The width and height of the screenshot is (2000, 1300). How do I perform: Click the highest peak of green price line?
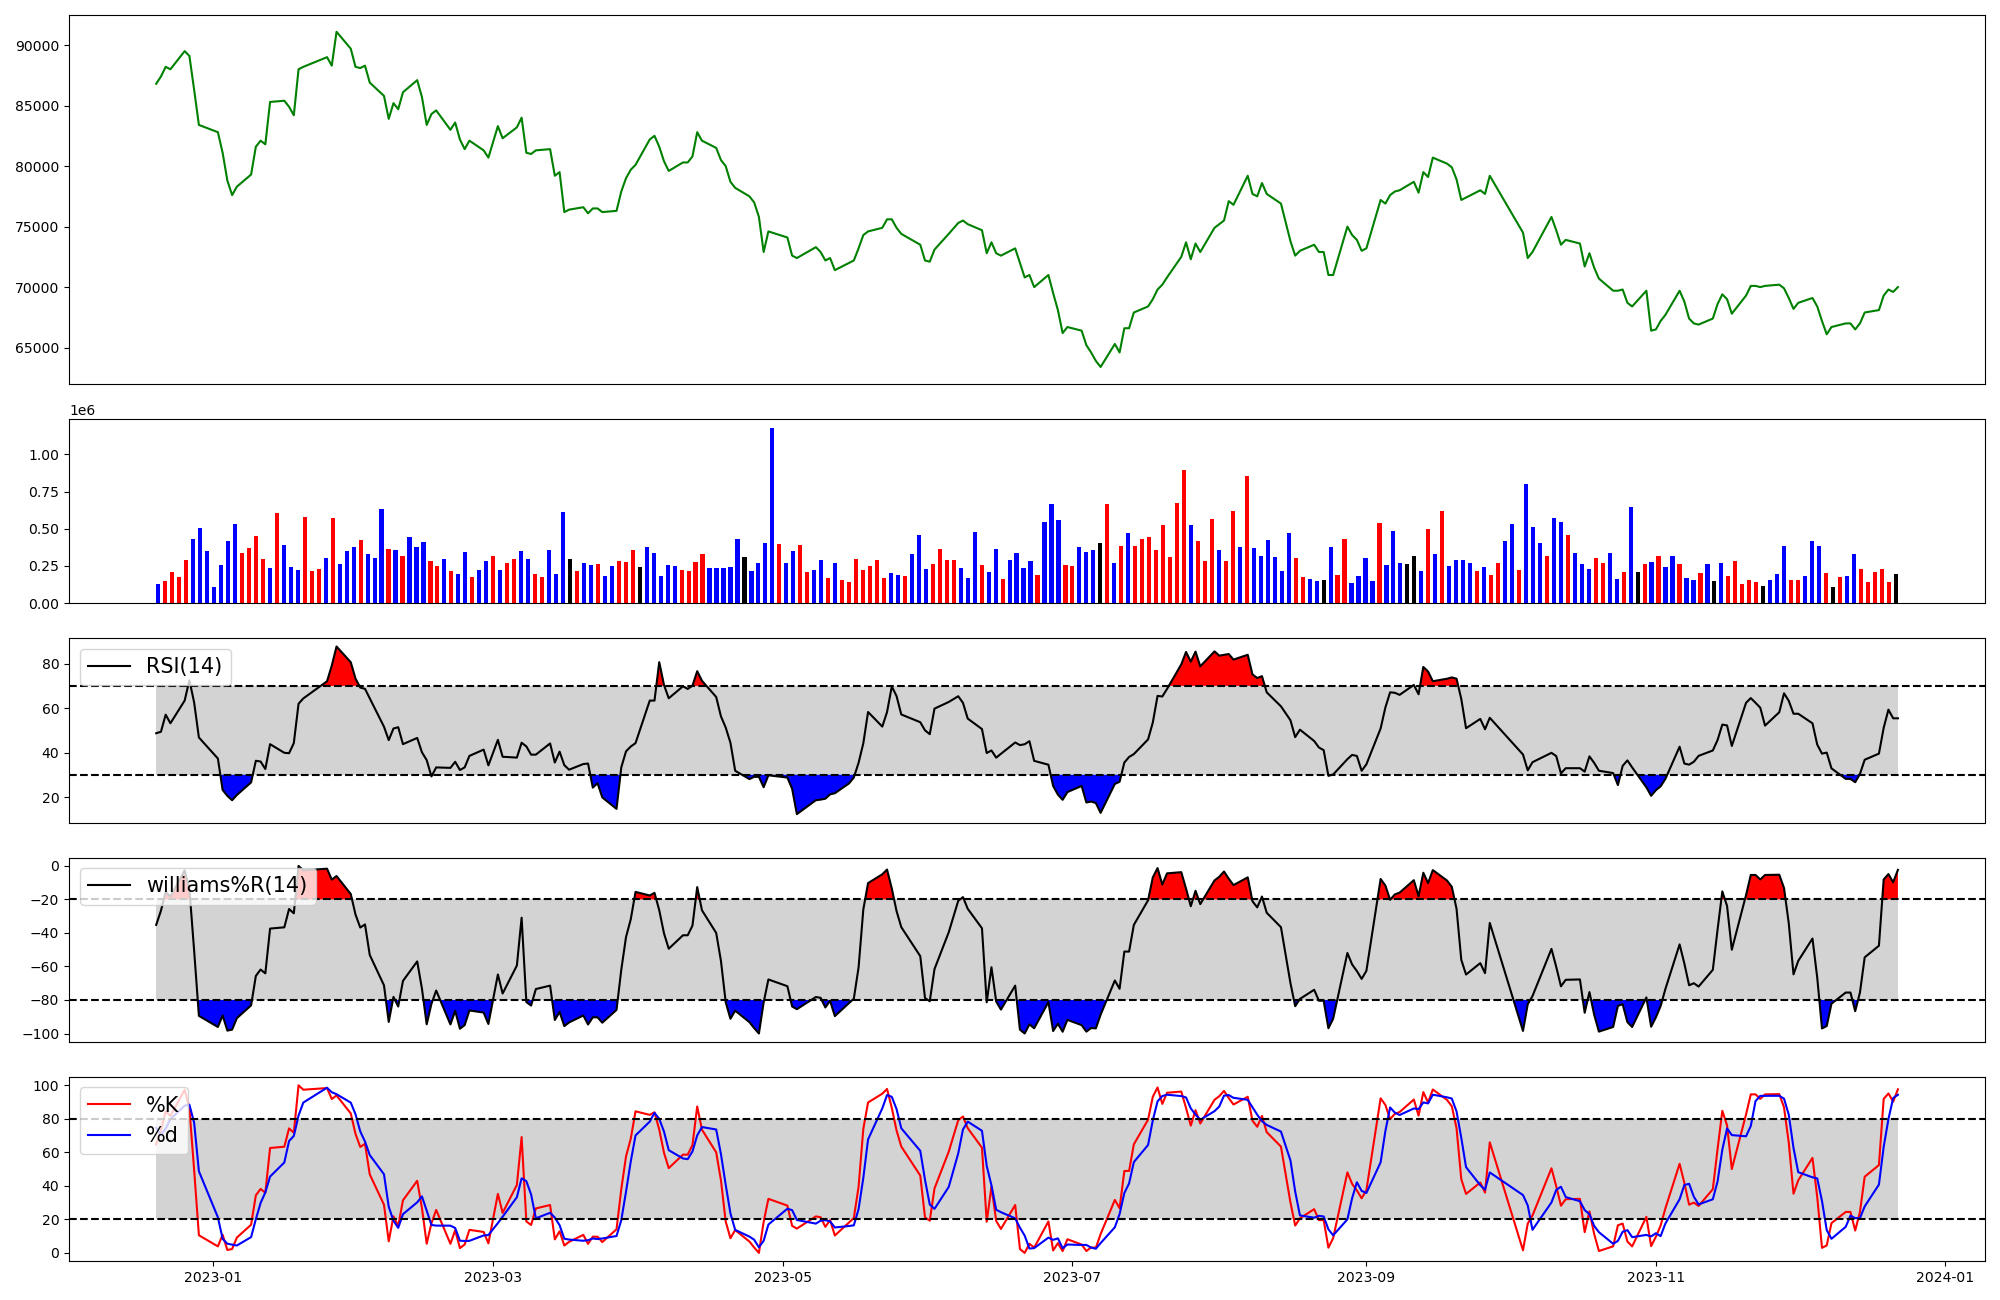coord(337,32)
